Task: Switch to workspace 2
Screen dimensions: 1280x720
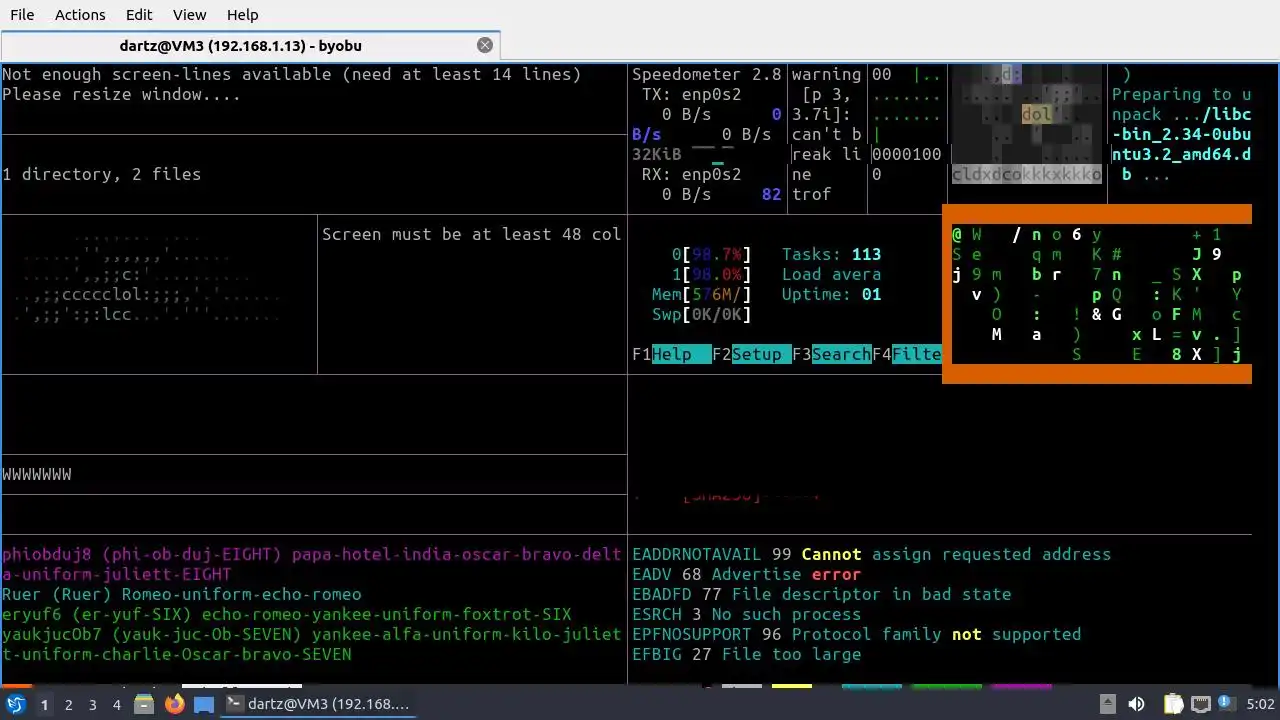Action: [68, 705]
